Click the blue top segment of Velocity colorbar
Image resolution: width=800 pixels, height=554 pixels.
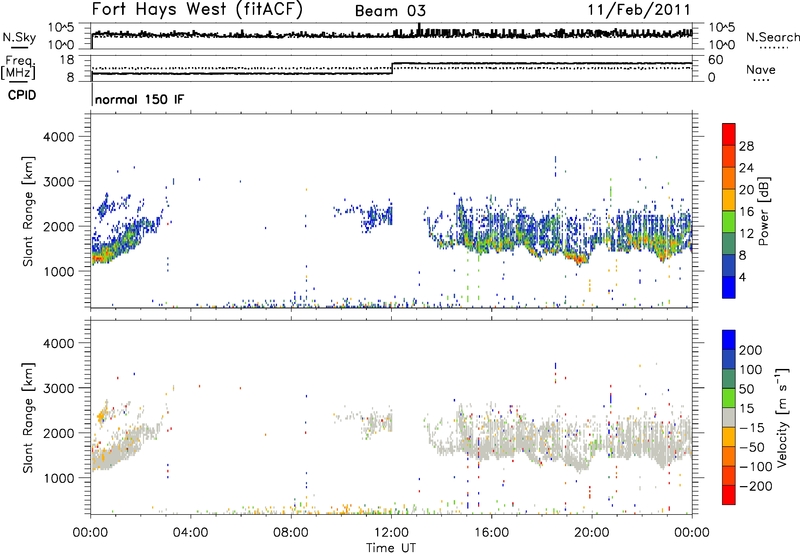point(729,340)
